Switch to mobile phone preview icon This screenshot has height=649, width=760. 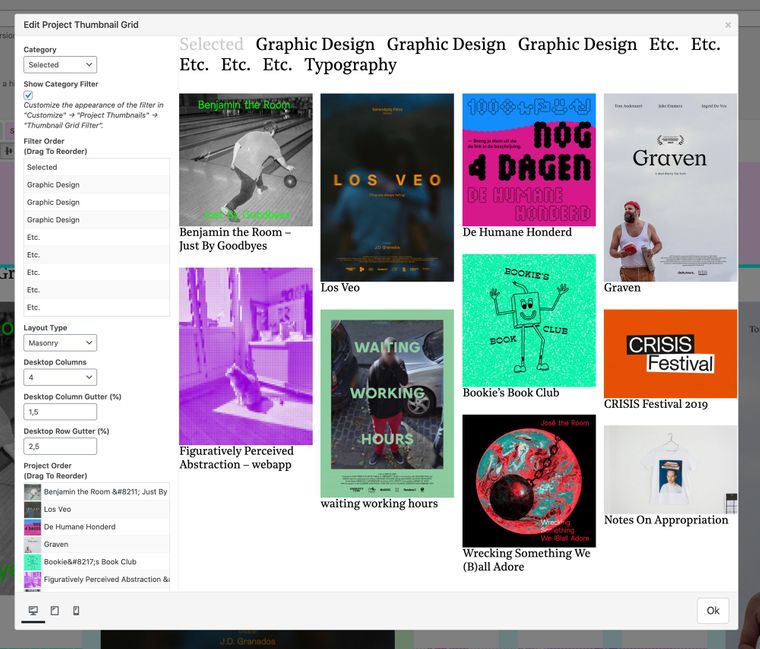tap(76, 610)
